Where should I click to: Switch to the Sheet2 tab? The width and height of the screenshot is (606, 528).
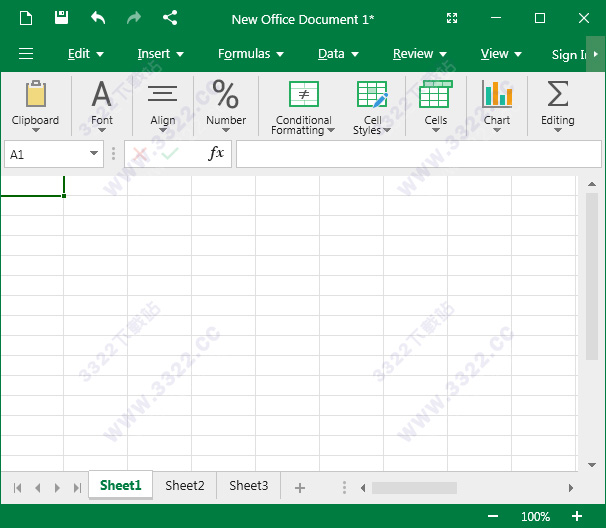click(185, 486)
